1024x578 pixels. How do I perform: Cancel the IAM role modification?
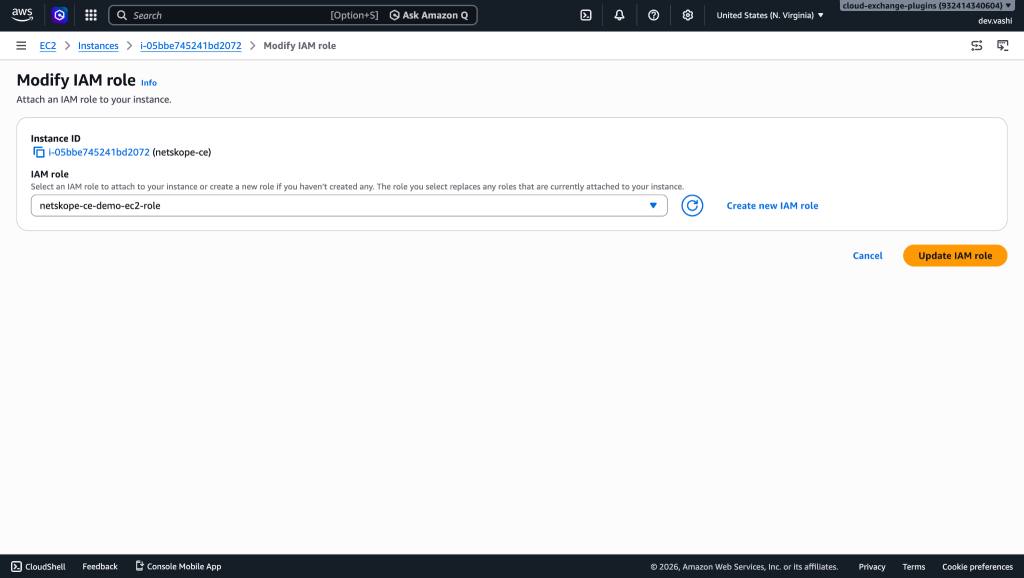pyautogui.click(x=867, y=255)
